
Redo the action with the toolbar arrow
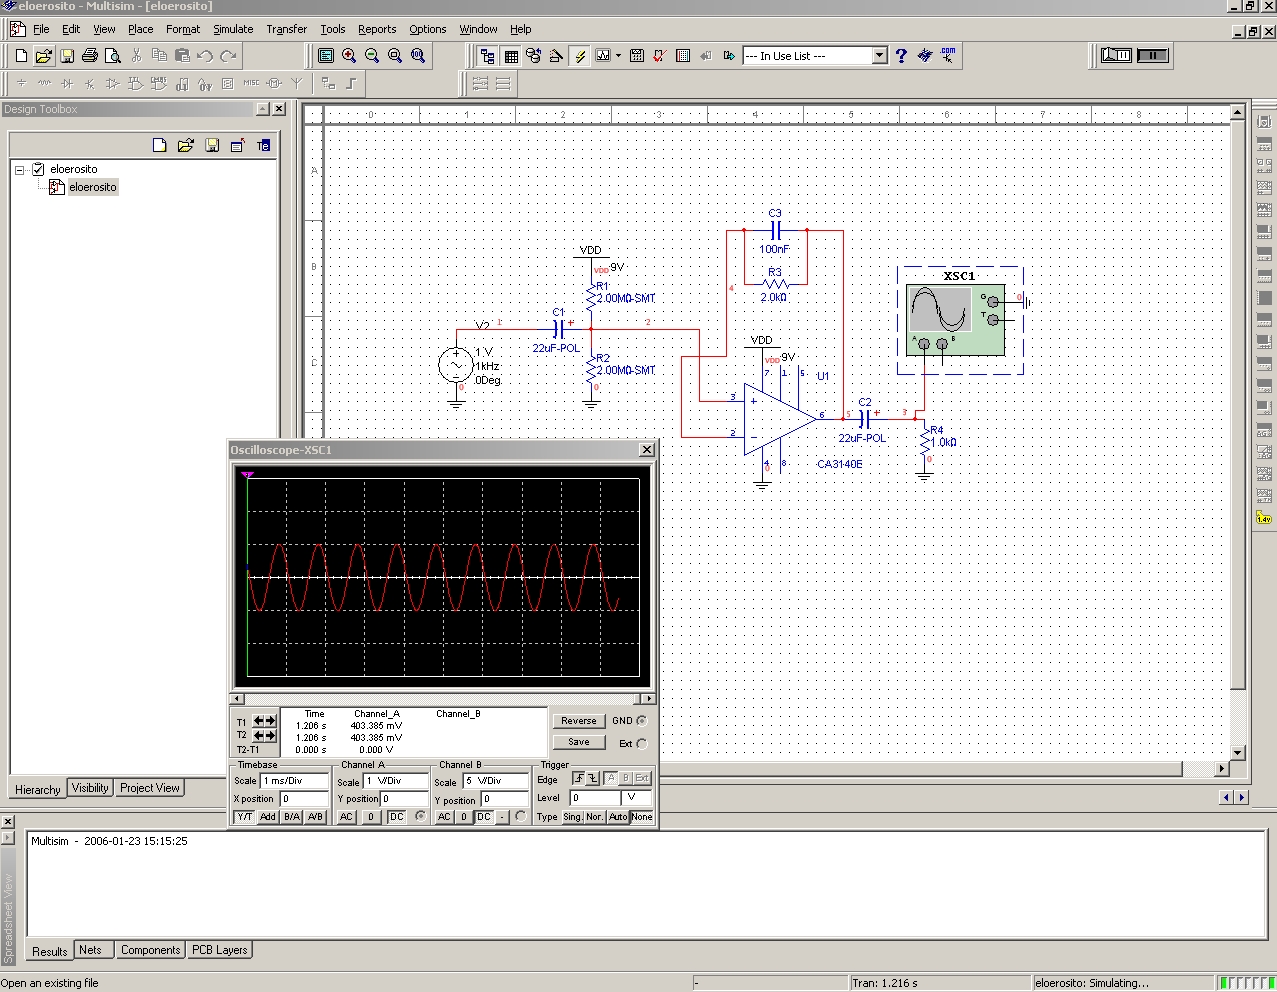(228, 56)
